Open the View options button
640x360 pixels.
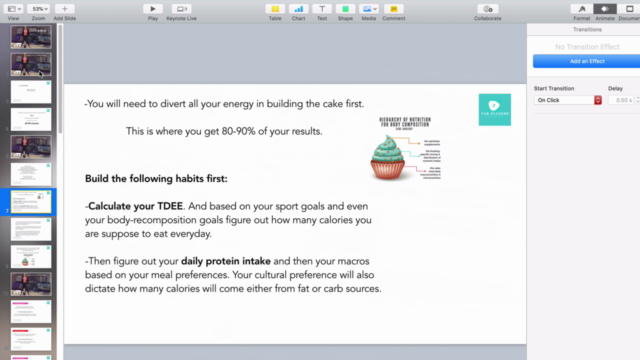[14, 9]
